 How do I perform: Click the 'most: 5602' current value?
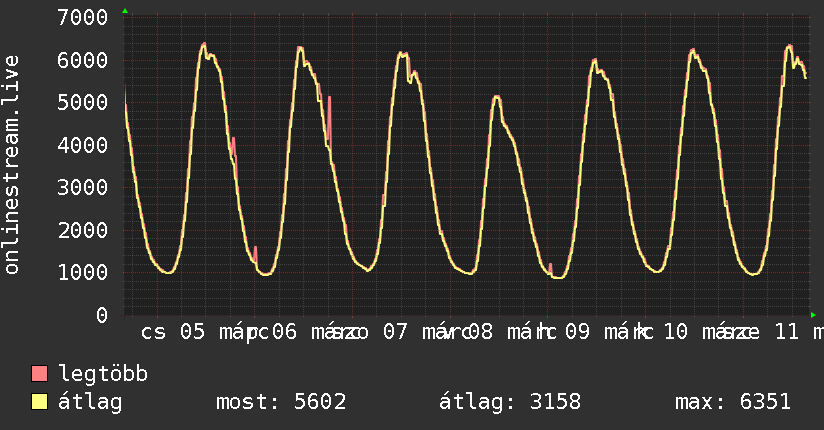pos(281,403)
